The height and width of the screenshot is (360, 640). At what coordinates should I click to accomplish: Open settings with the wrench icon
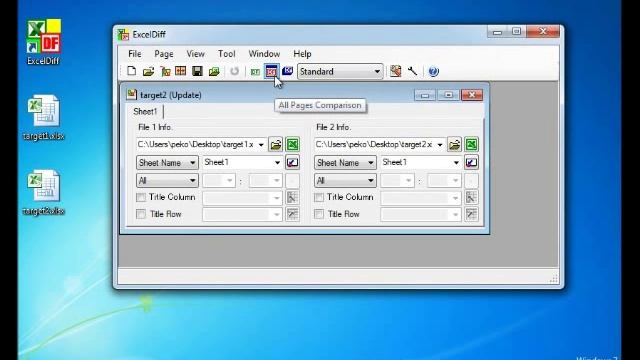(412, 71)
